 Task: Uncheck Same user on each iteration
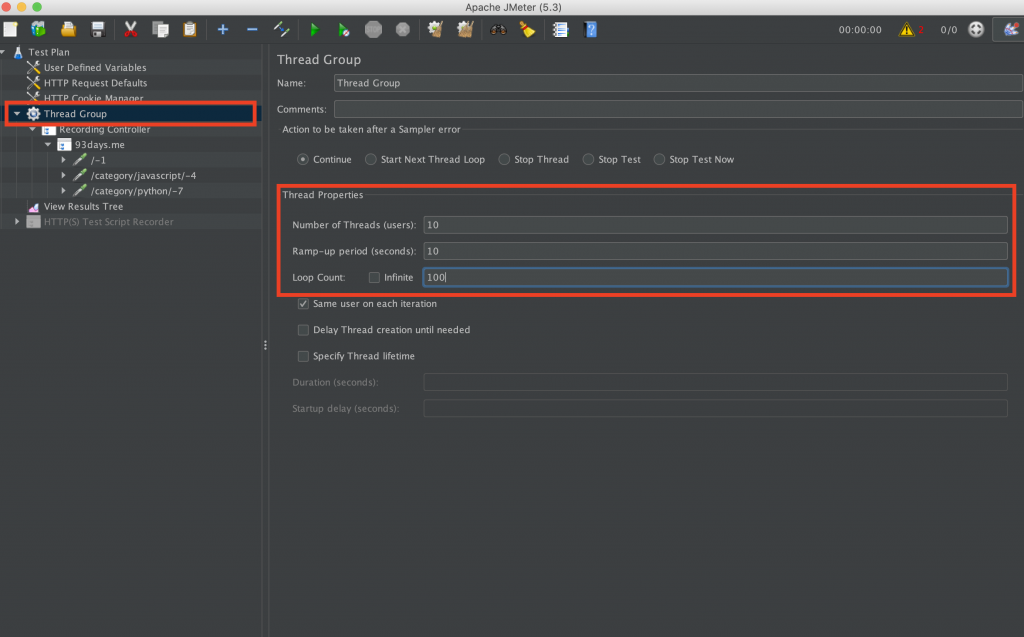(x=303, y=304)
